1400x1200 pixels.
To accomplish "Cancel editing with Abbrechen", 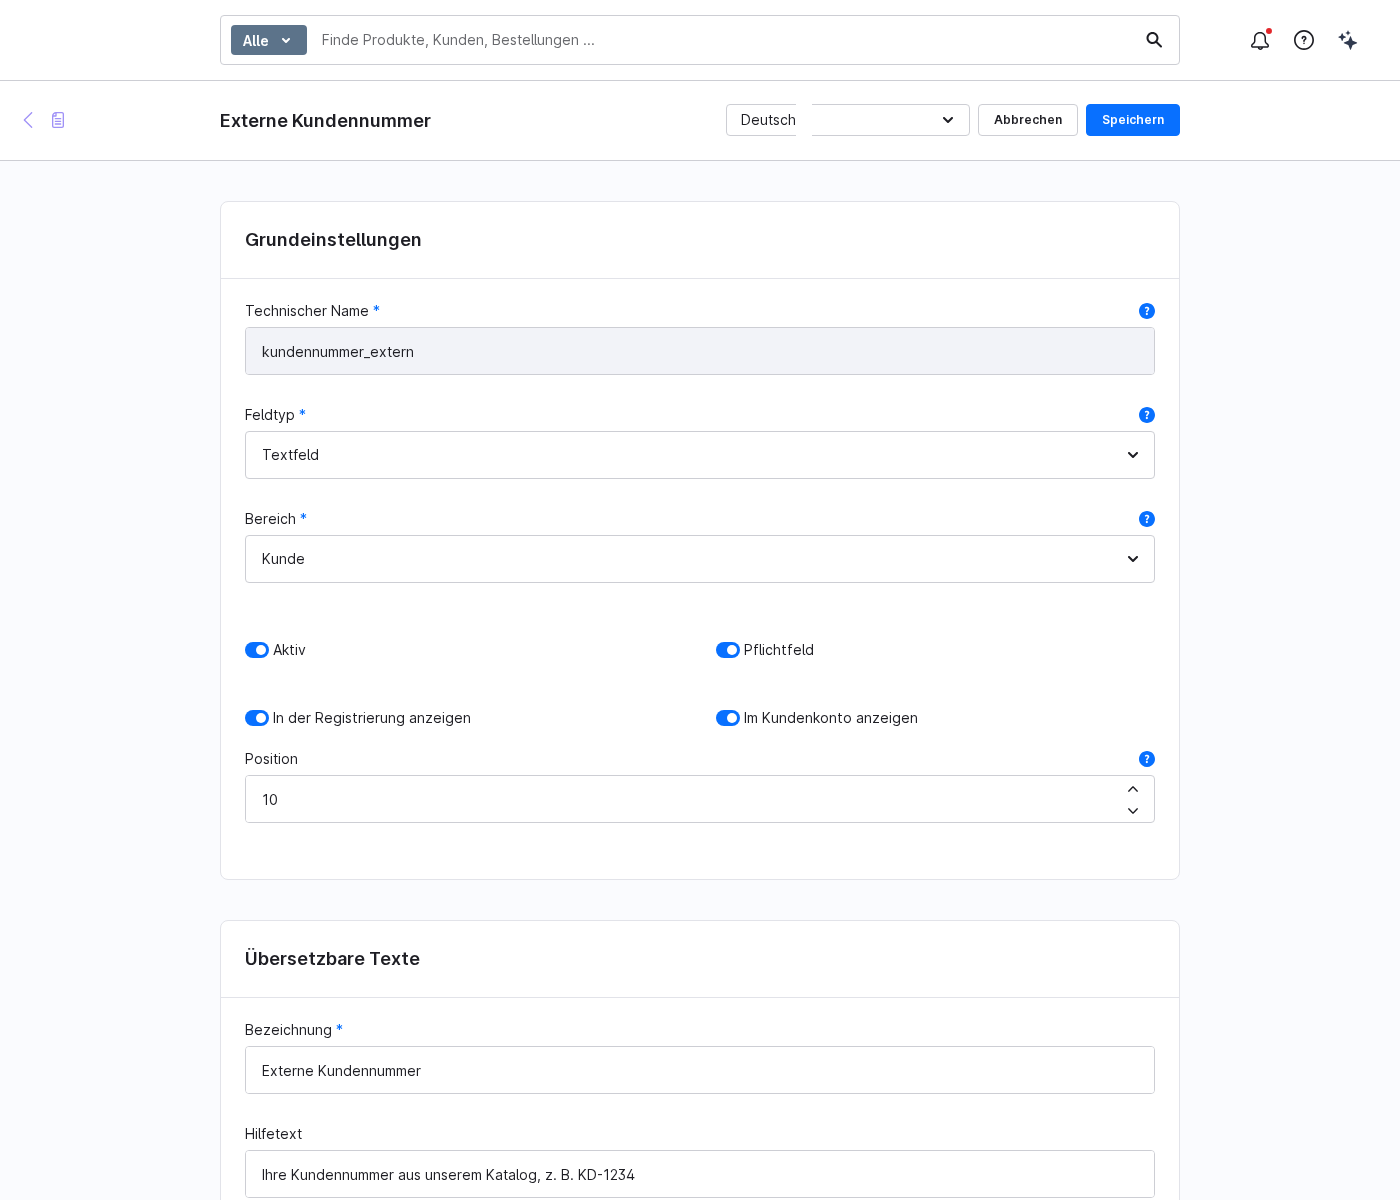I will [x=1028, y=120].
